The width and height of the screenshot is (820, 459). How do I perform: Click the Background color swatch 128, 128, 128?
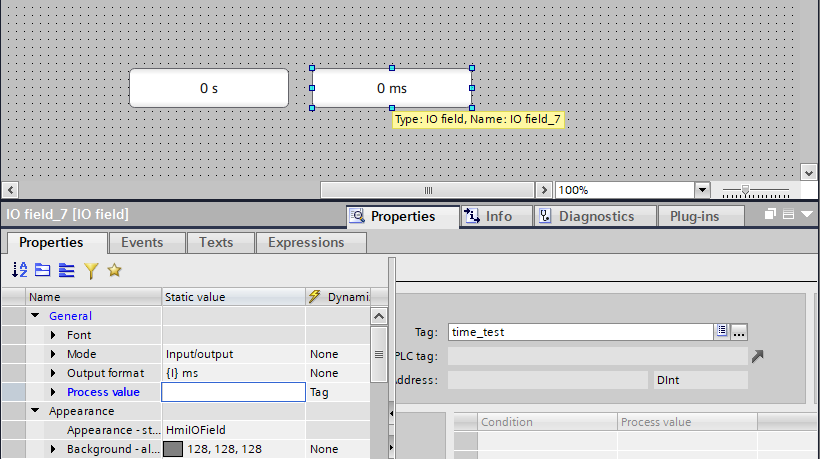(173, 449)
